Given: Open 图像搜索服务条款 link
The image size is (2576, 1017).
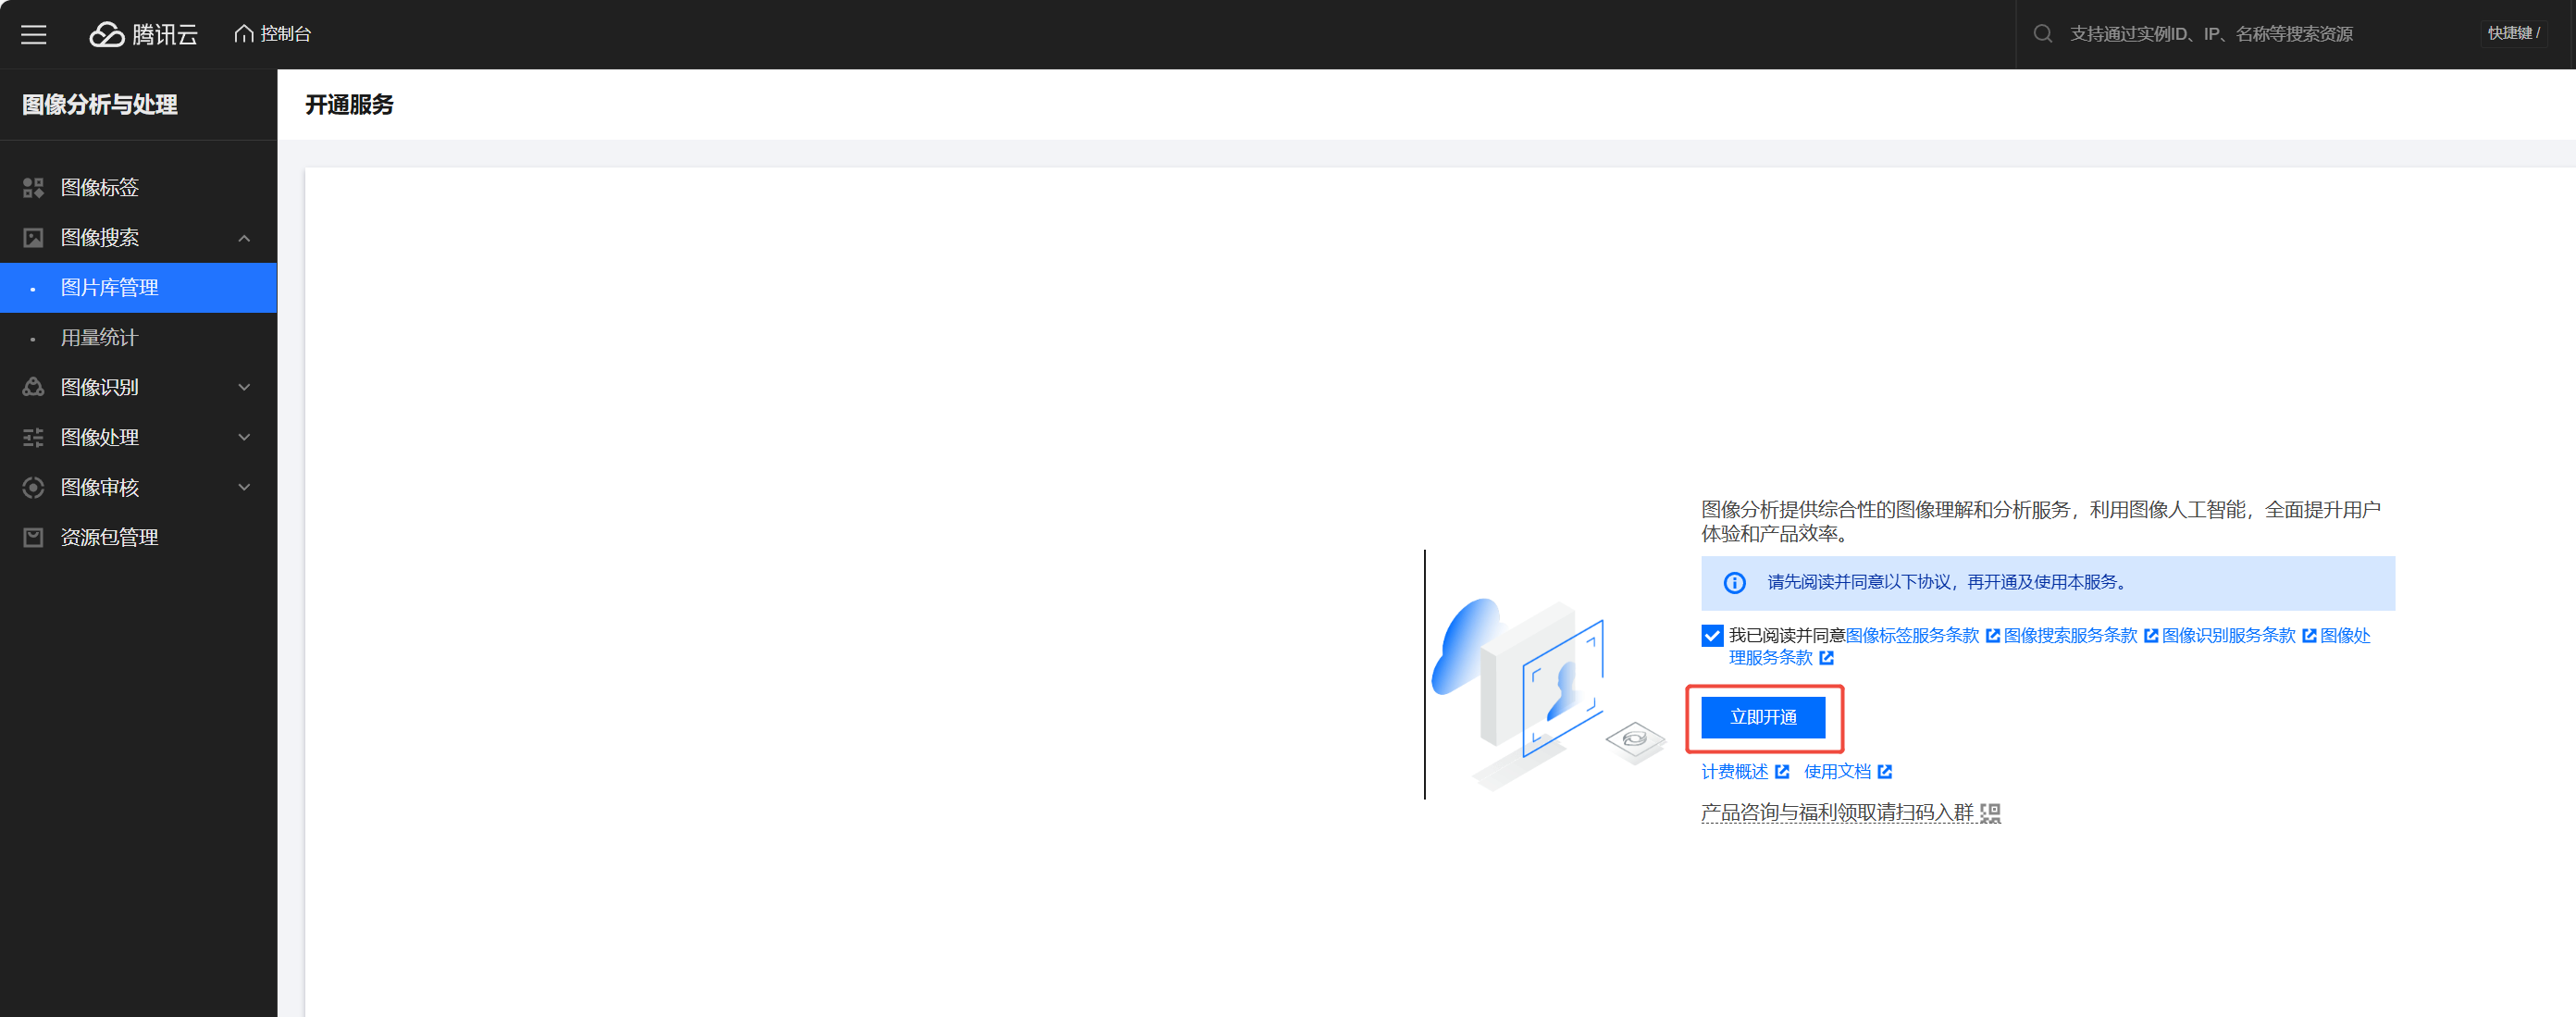Looking at the screenshot, I should point(2070,636).
